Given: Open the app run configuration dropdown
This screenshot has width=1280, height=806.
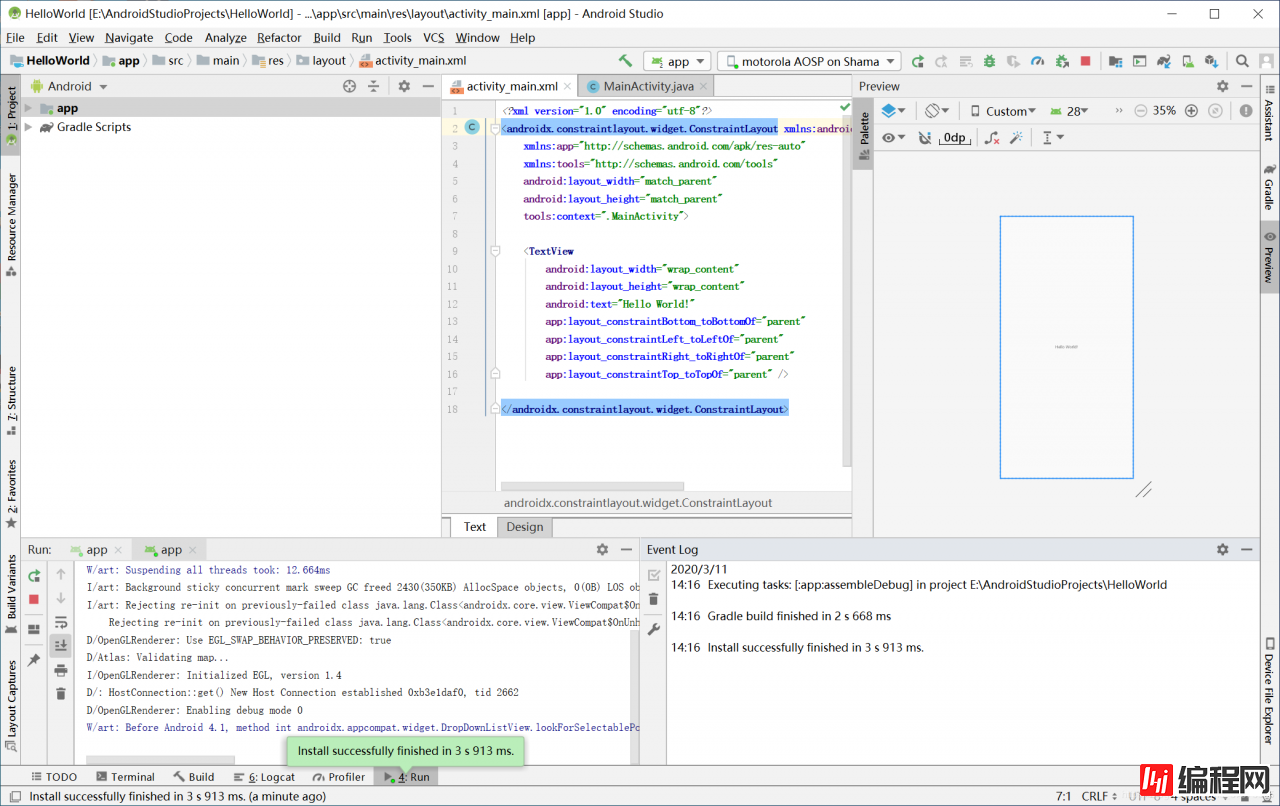Looking at the screenshot, I should pos(677,61).
